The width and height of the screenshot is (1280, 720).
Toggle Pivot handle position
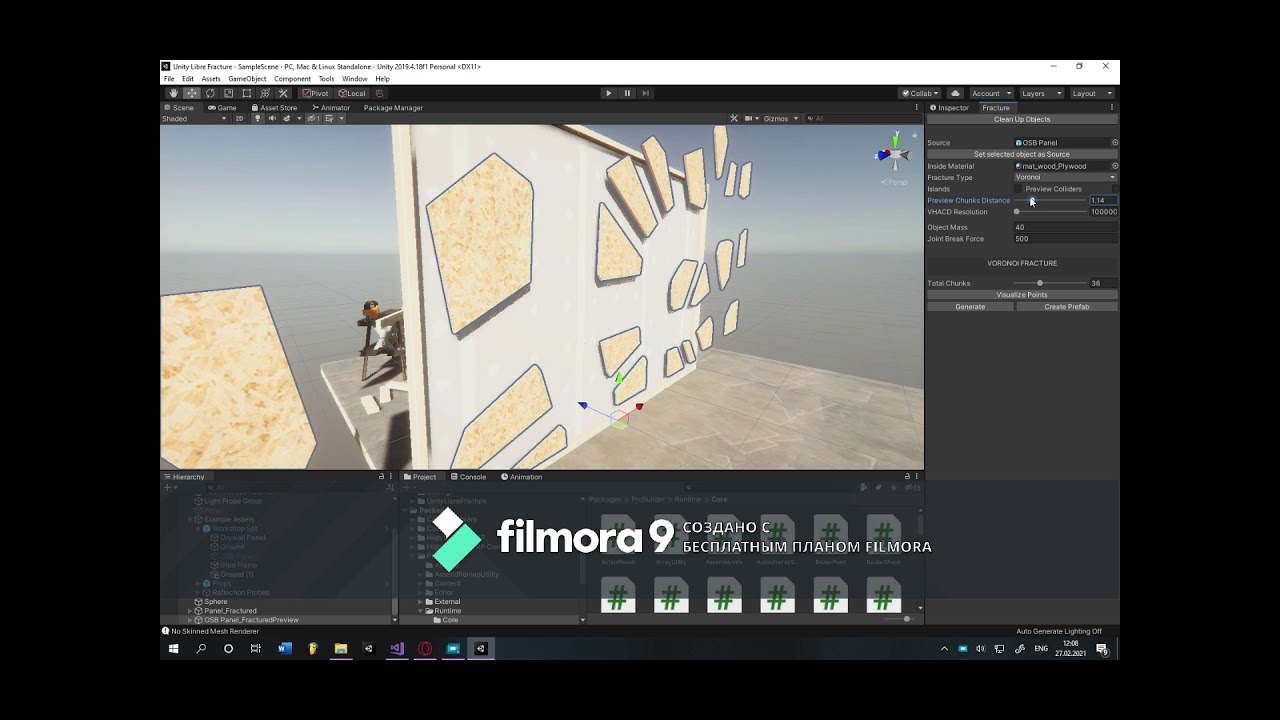(x=316, y=93)
